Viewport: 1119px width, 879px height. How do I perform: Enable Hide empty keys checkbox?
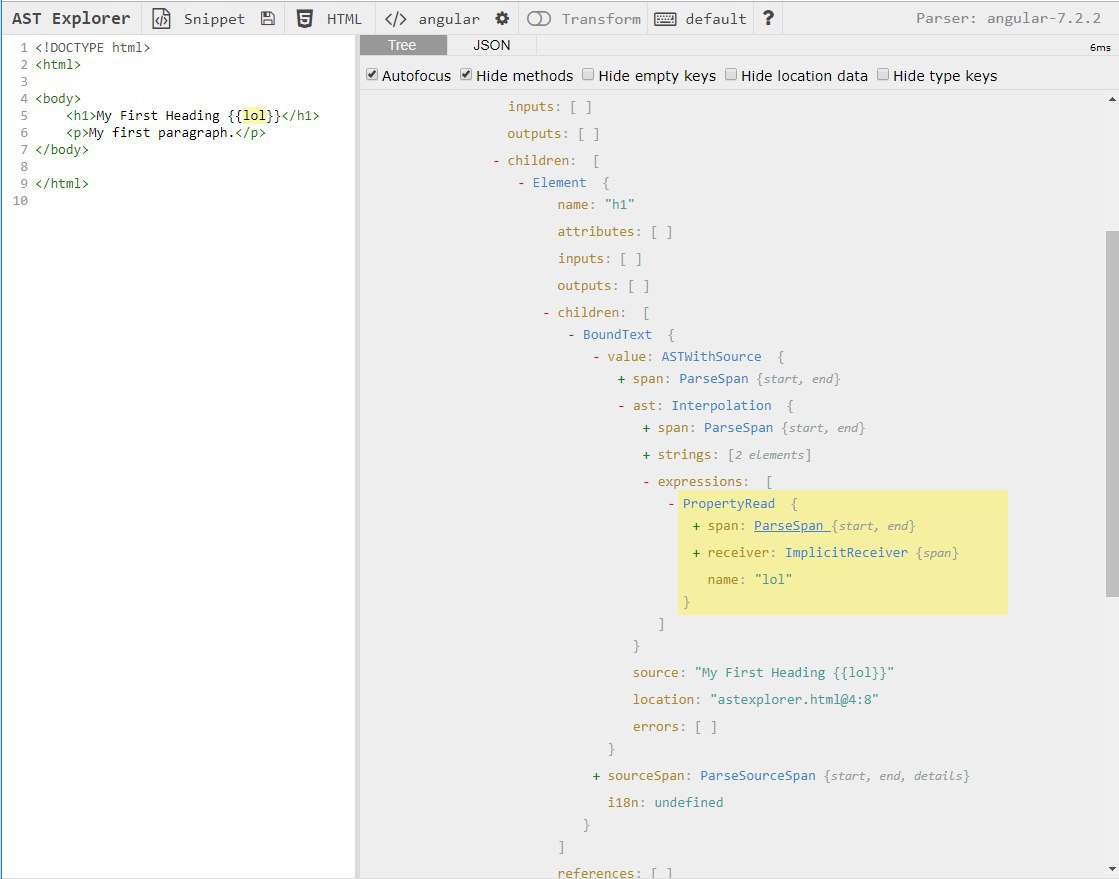point(588,75)
